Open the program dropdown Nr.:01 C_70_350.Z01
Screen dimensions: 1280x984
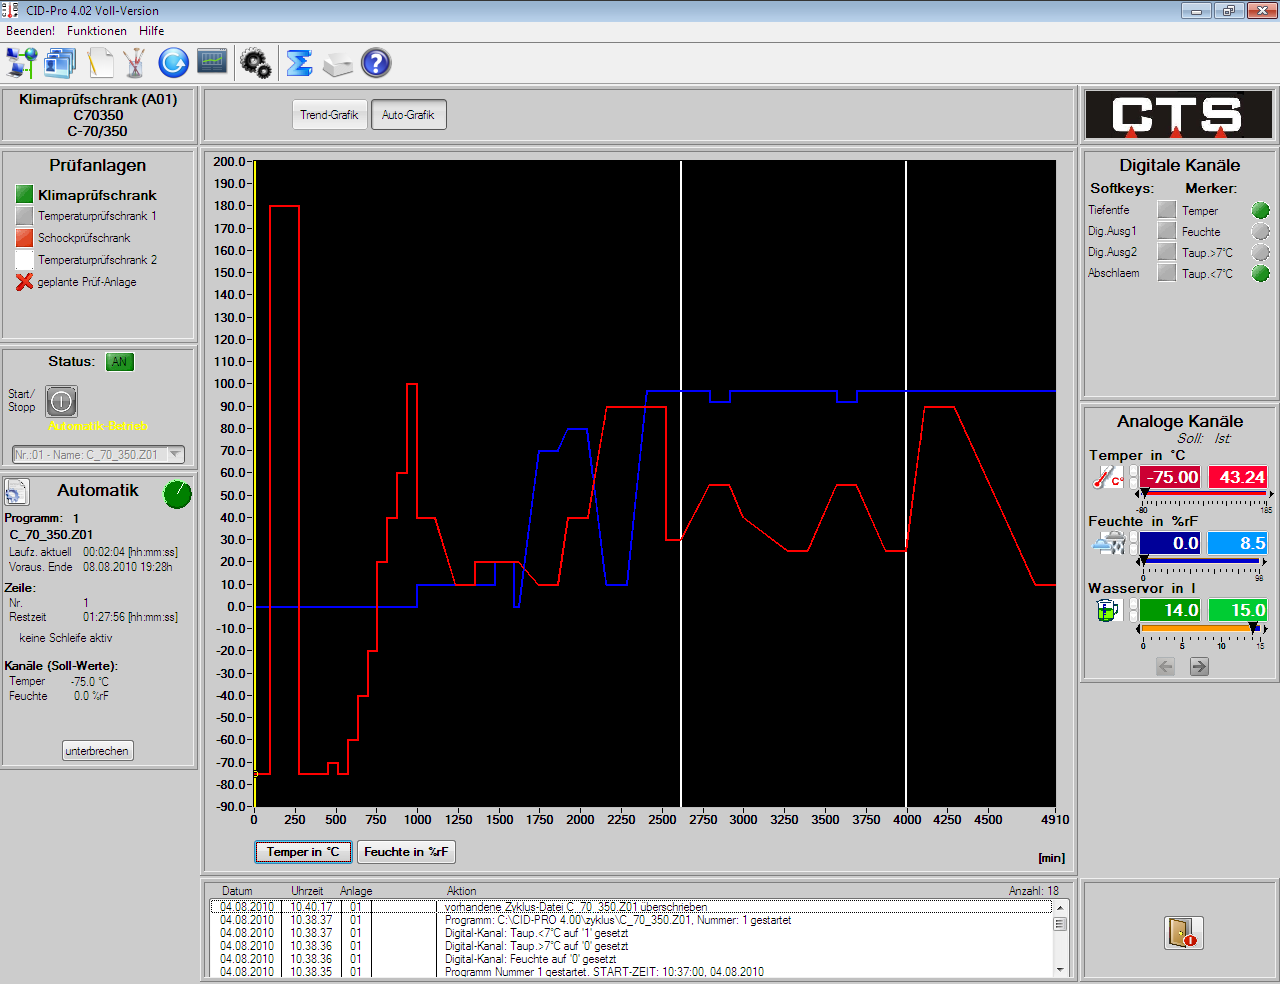click(98, 454)
